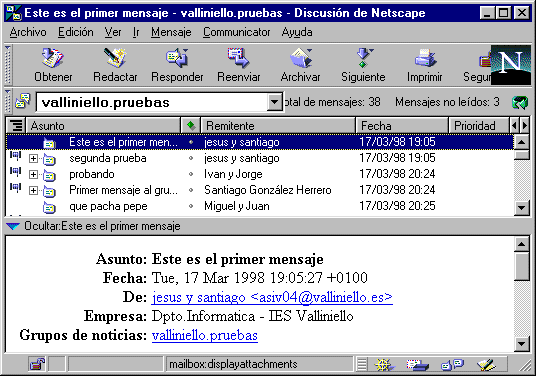Open the Ayuda menu
The width and height of the screenshot is (536, 376).
click(x=297, y=32)
